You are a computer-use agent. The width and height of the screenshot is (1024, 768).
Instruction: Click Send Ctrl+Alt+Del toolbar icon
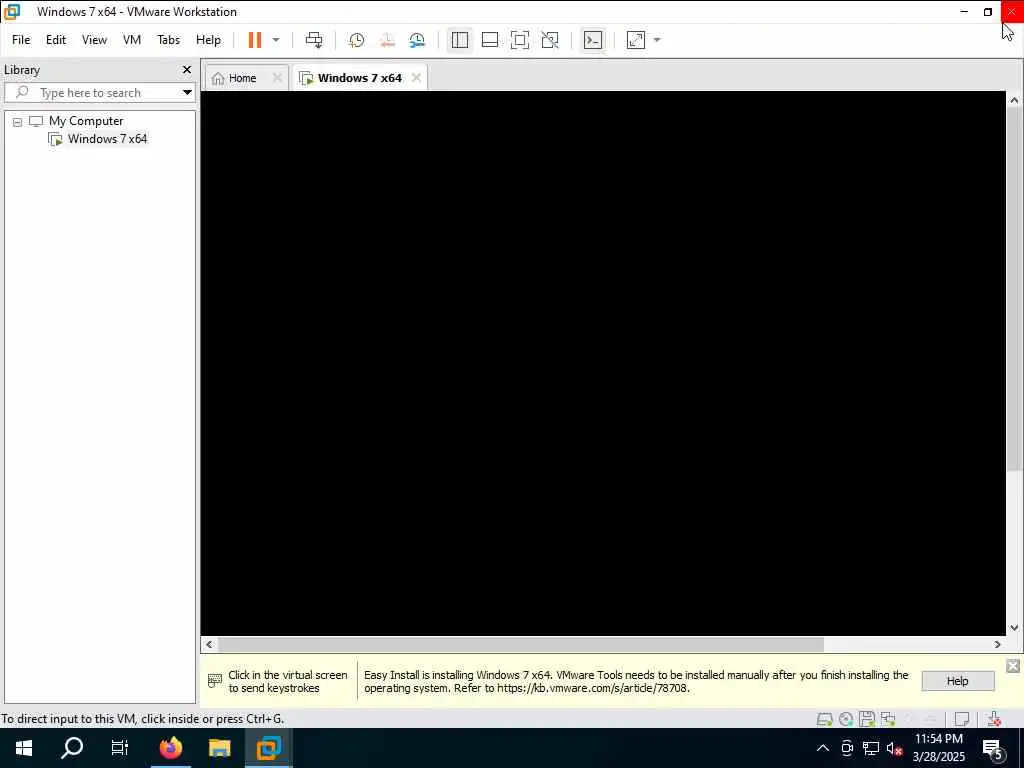(314, 40)
